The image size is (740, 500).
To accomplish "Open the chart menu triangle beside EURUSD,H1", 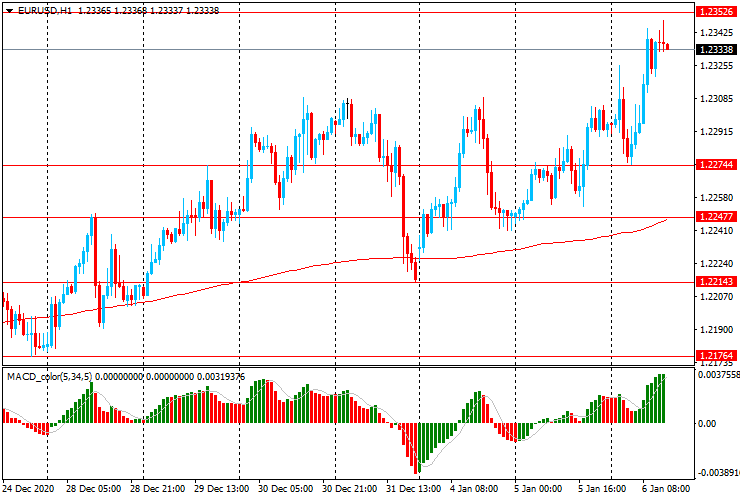I will [9, 11].
